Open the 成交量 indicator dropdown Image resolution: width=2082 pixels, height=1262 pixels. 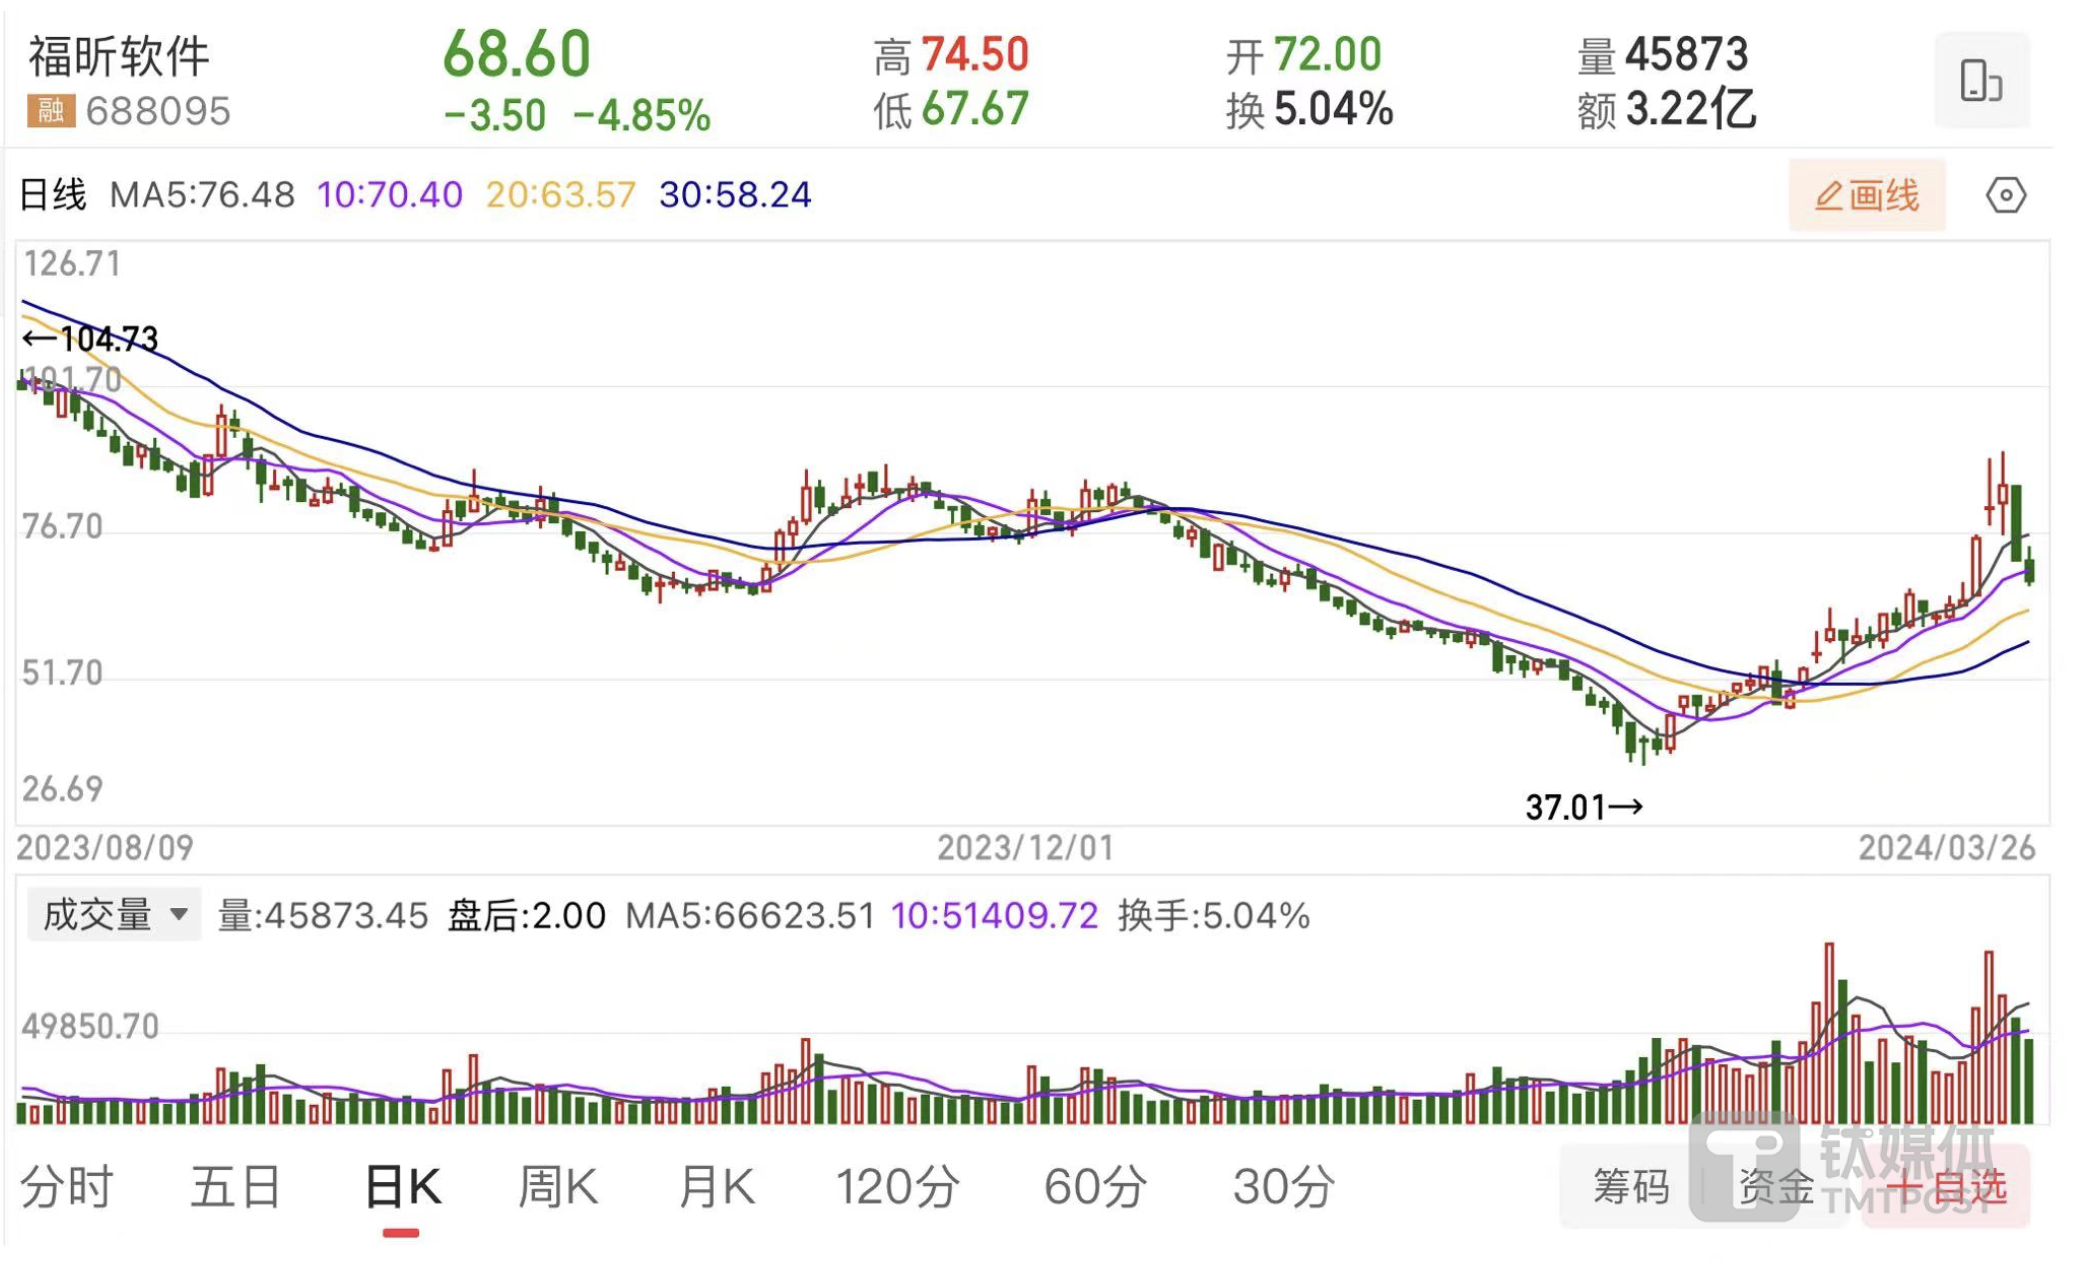pyautogui.click(x=114, y=914)
